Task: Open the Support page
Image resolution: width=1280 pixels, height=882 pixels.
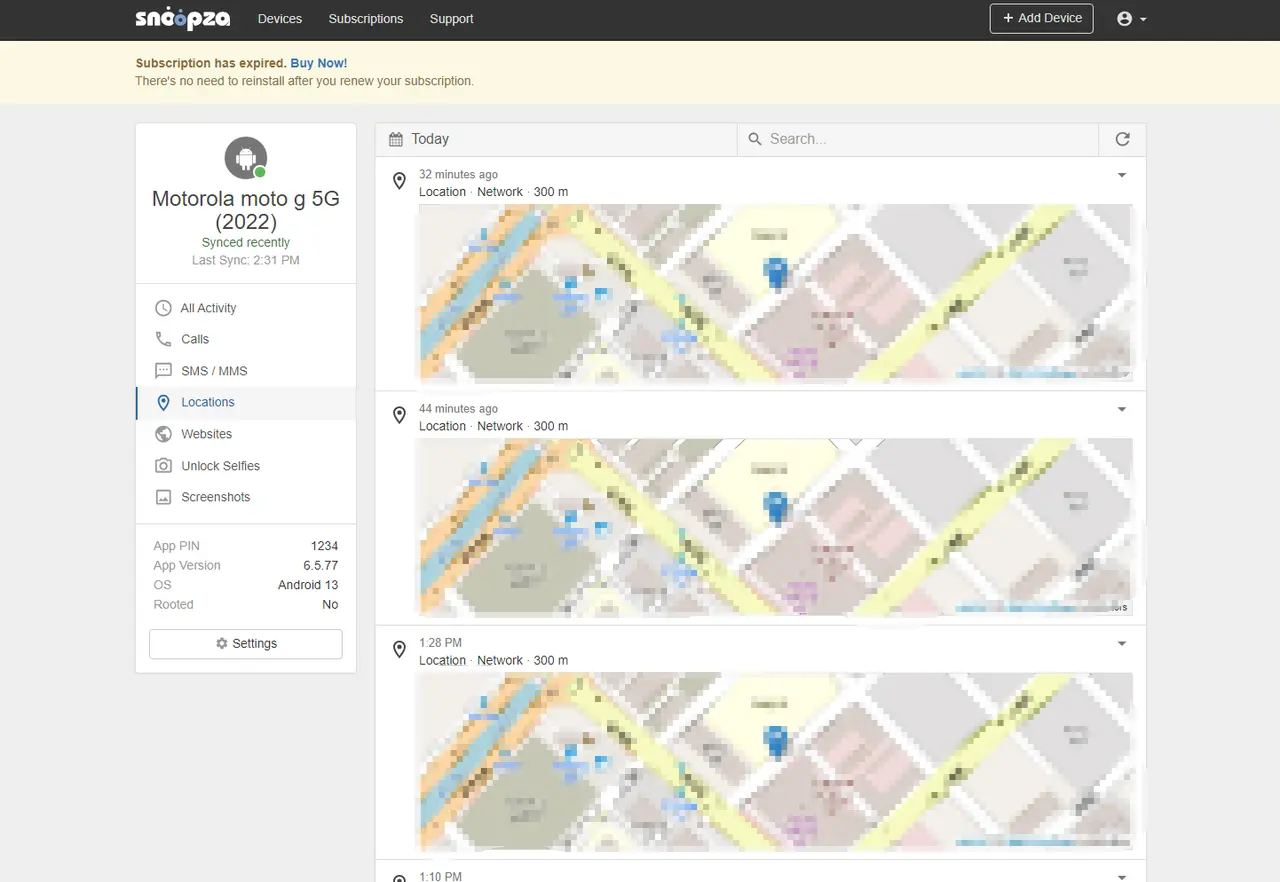Action: point(451,19)
